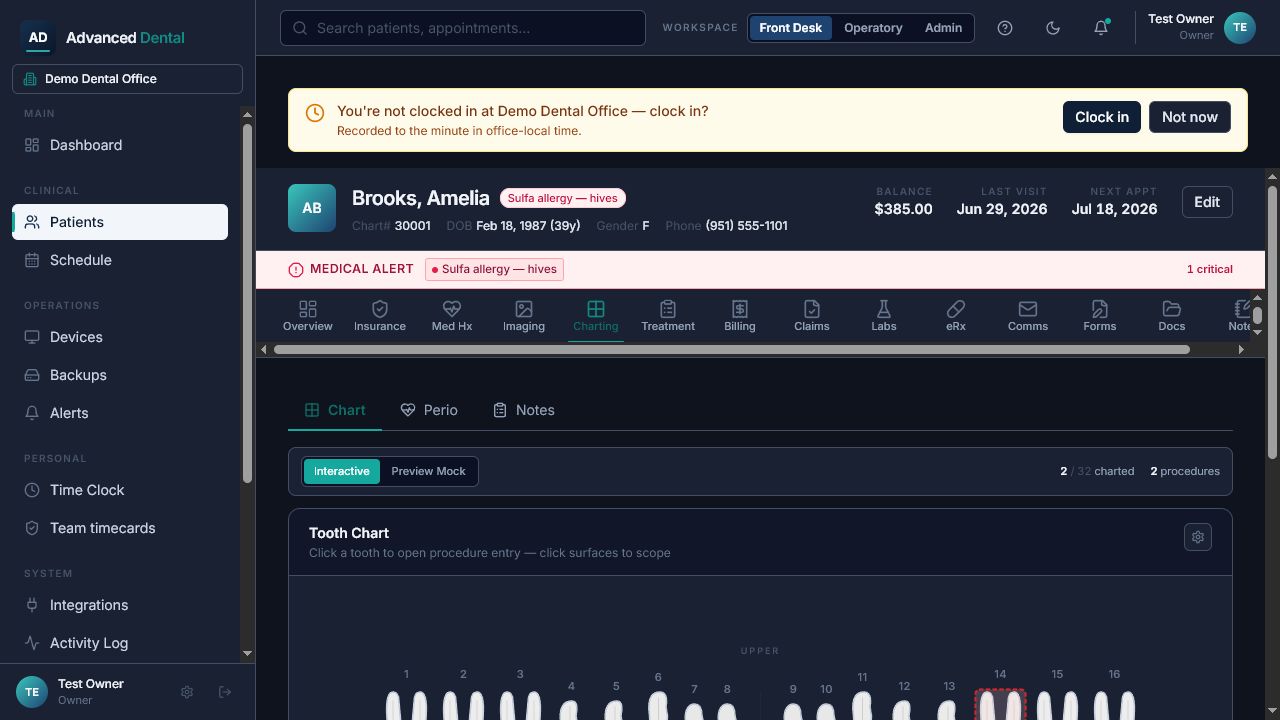
Task: Switch to the Notes sub-tab
Action: pyautogui.click(x=524, y=410)
